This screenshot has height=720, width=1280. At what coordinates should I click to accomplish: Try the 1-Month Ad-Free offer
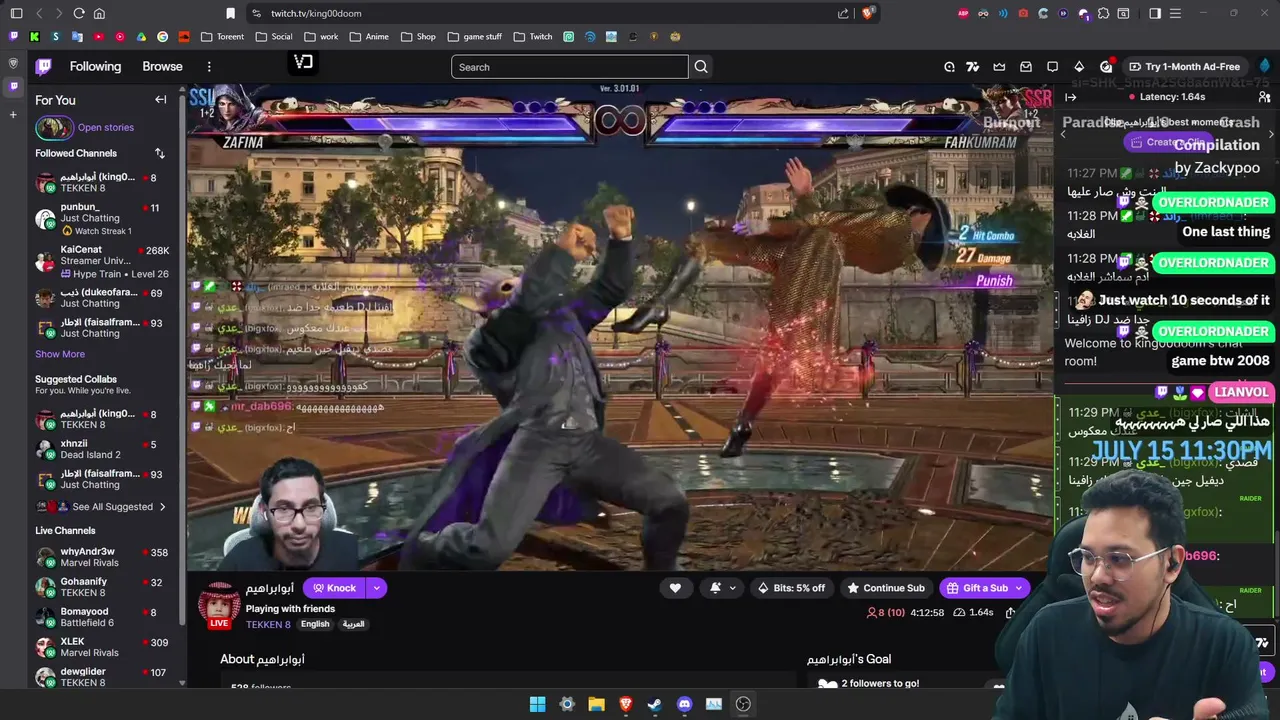tap(1184, 67)
